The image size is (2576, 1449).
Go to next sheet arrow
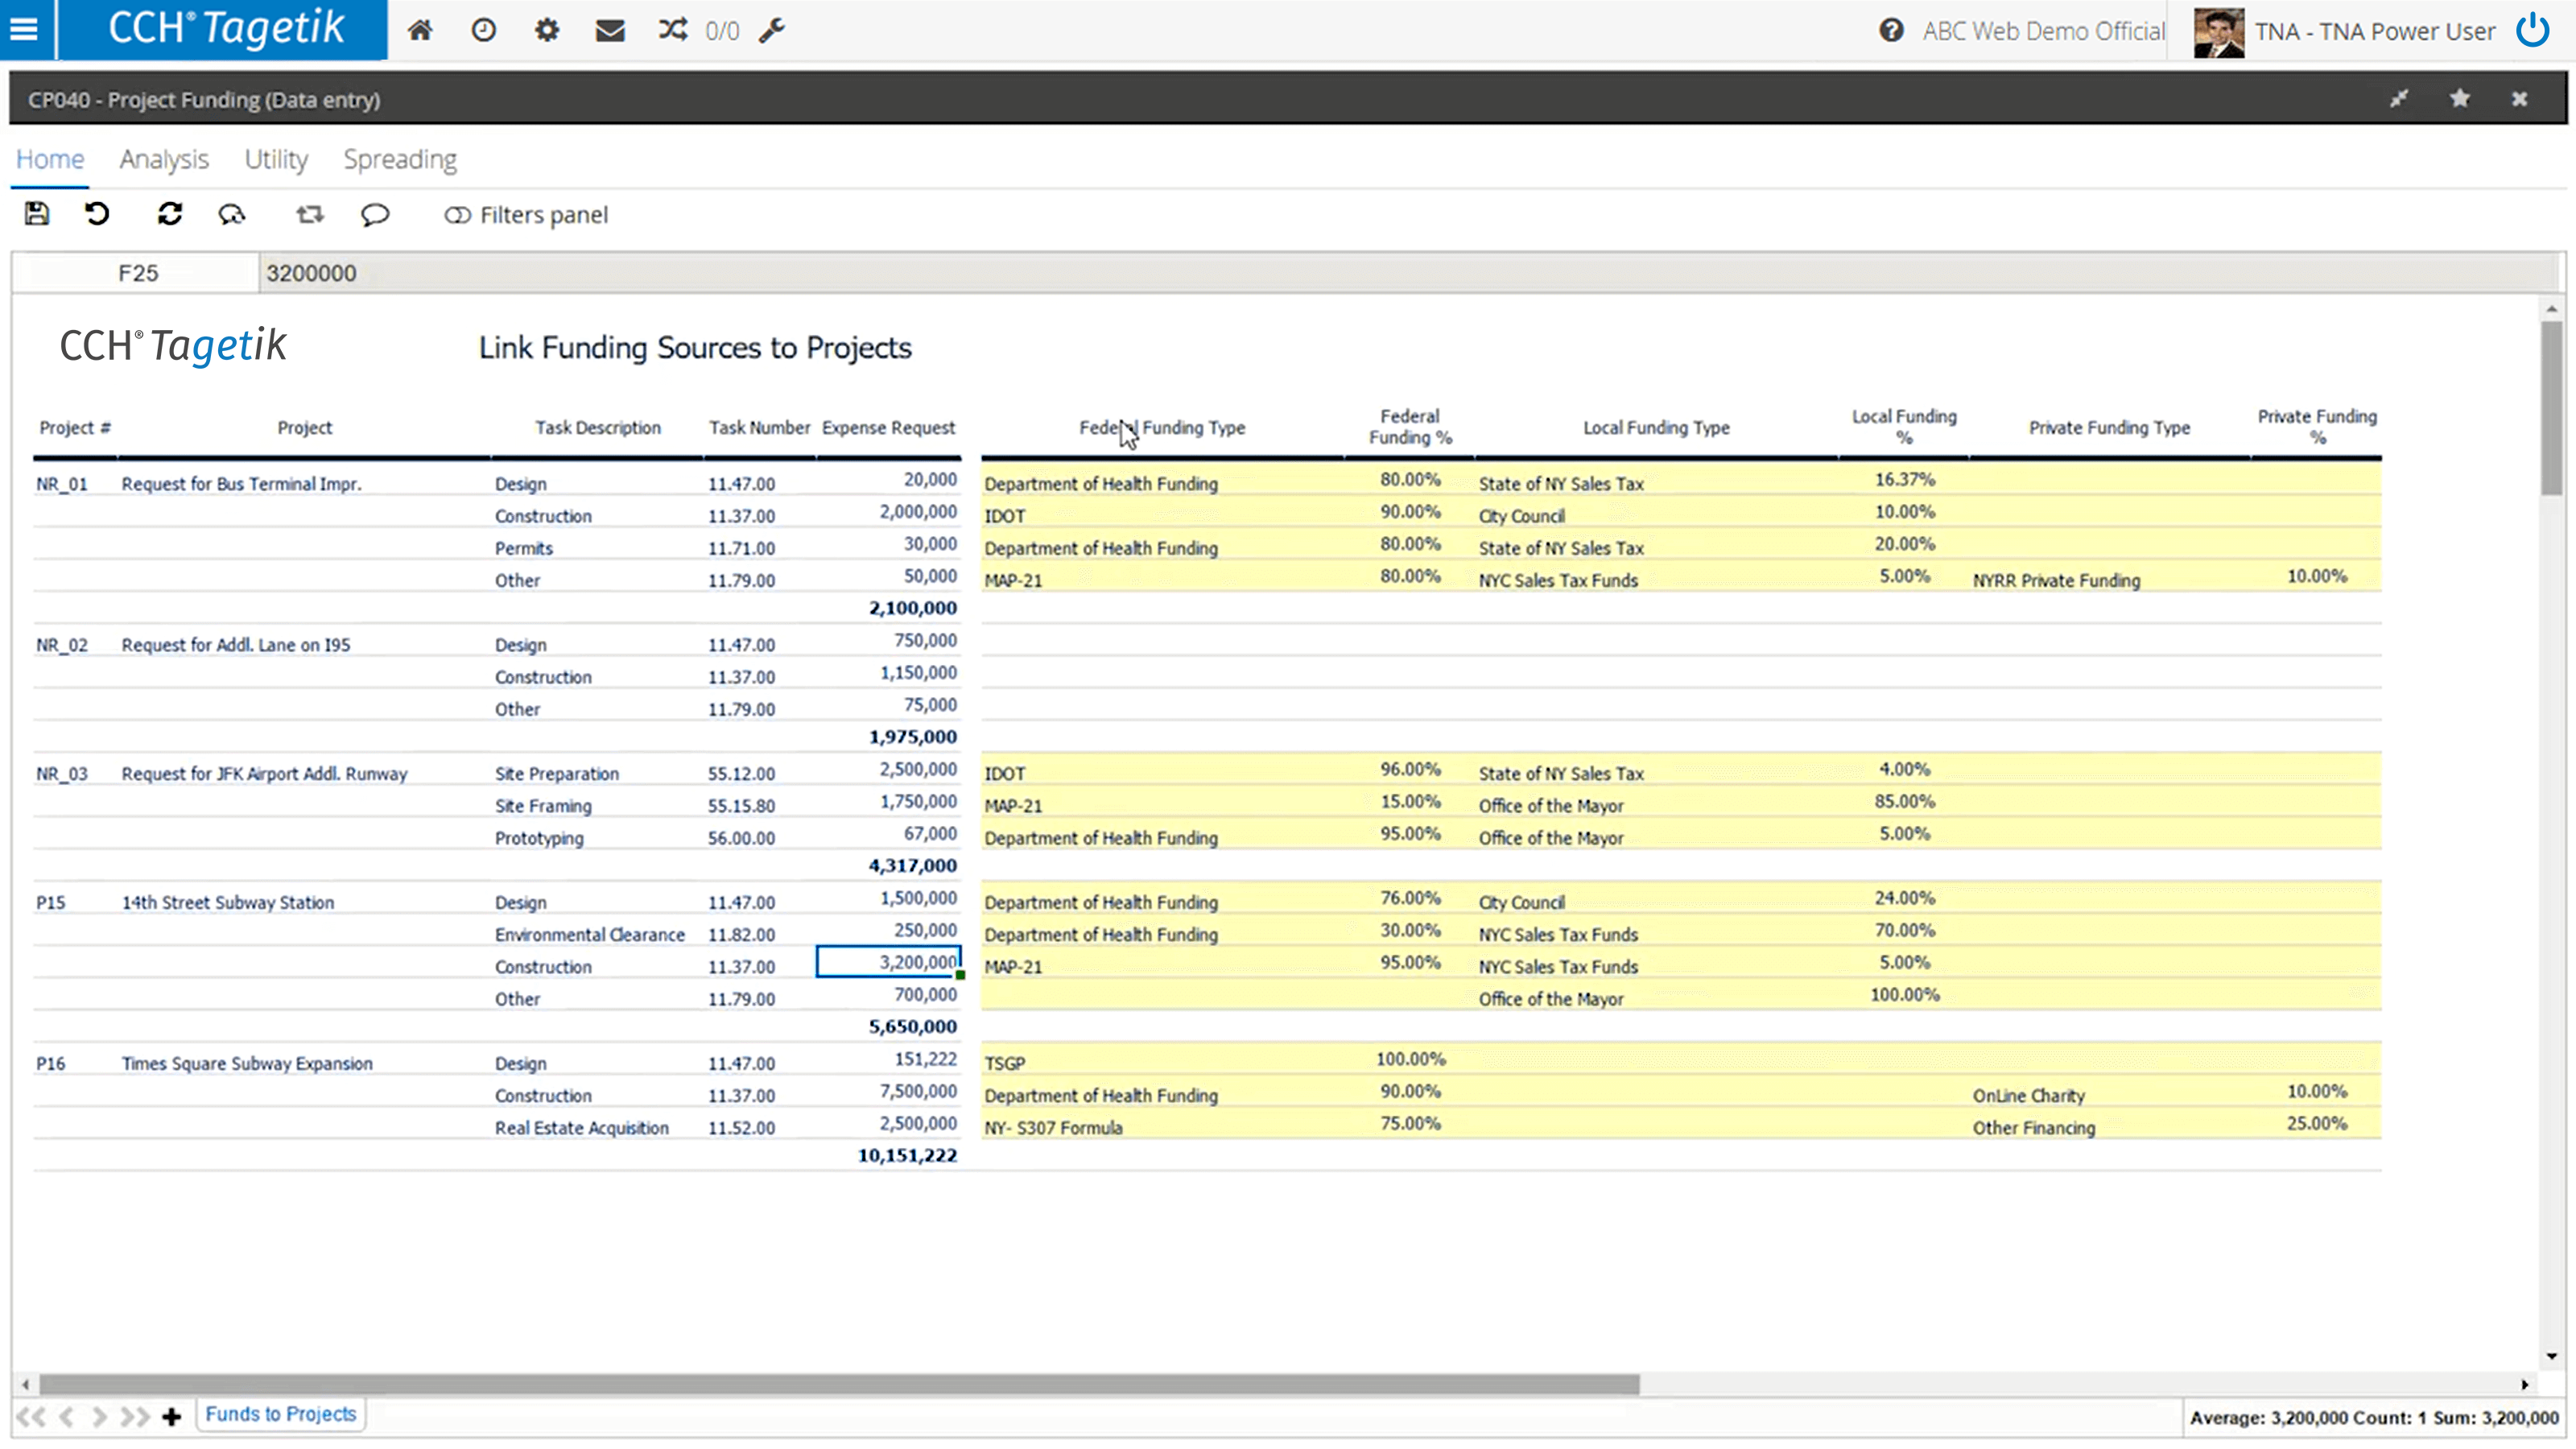(x=99, y=1416)
